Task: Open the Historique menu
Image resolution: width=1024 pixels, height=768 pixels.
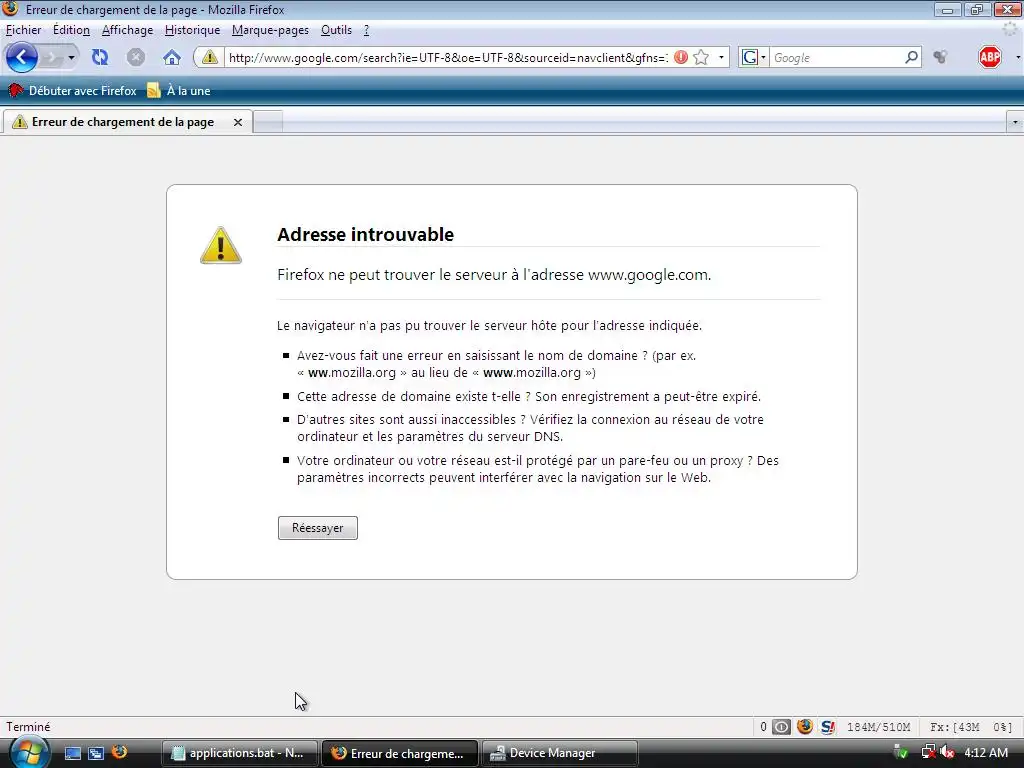Action: [192, 30]
